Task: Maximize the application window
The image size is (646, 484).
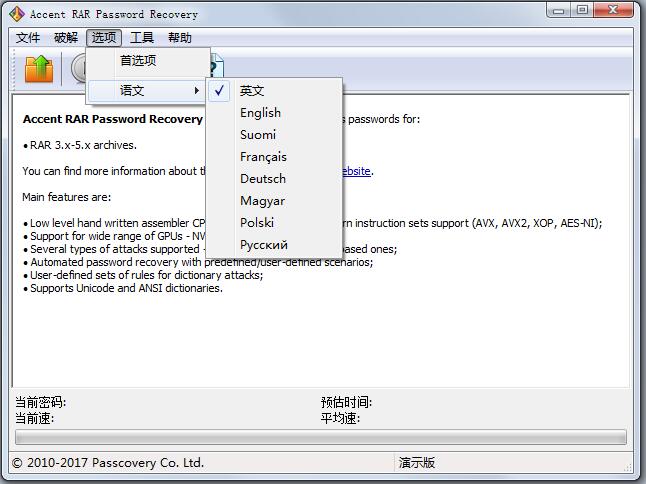Action: click(582, 10)
